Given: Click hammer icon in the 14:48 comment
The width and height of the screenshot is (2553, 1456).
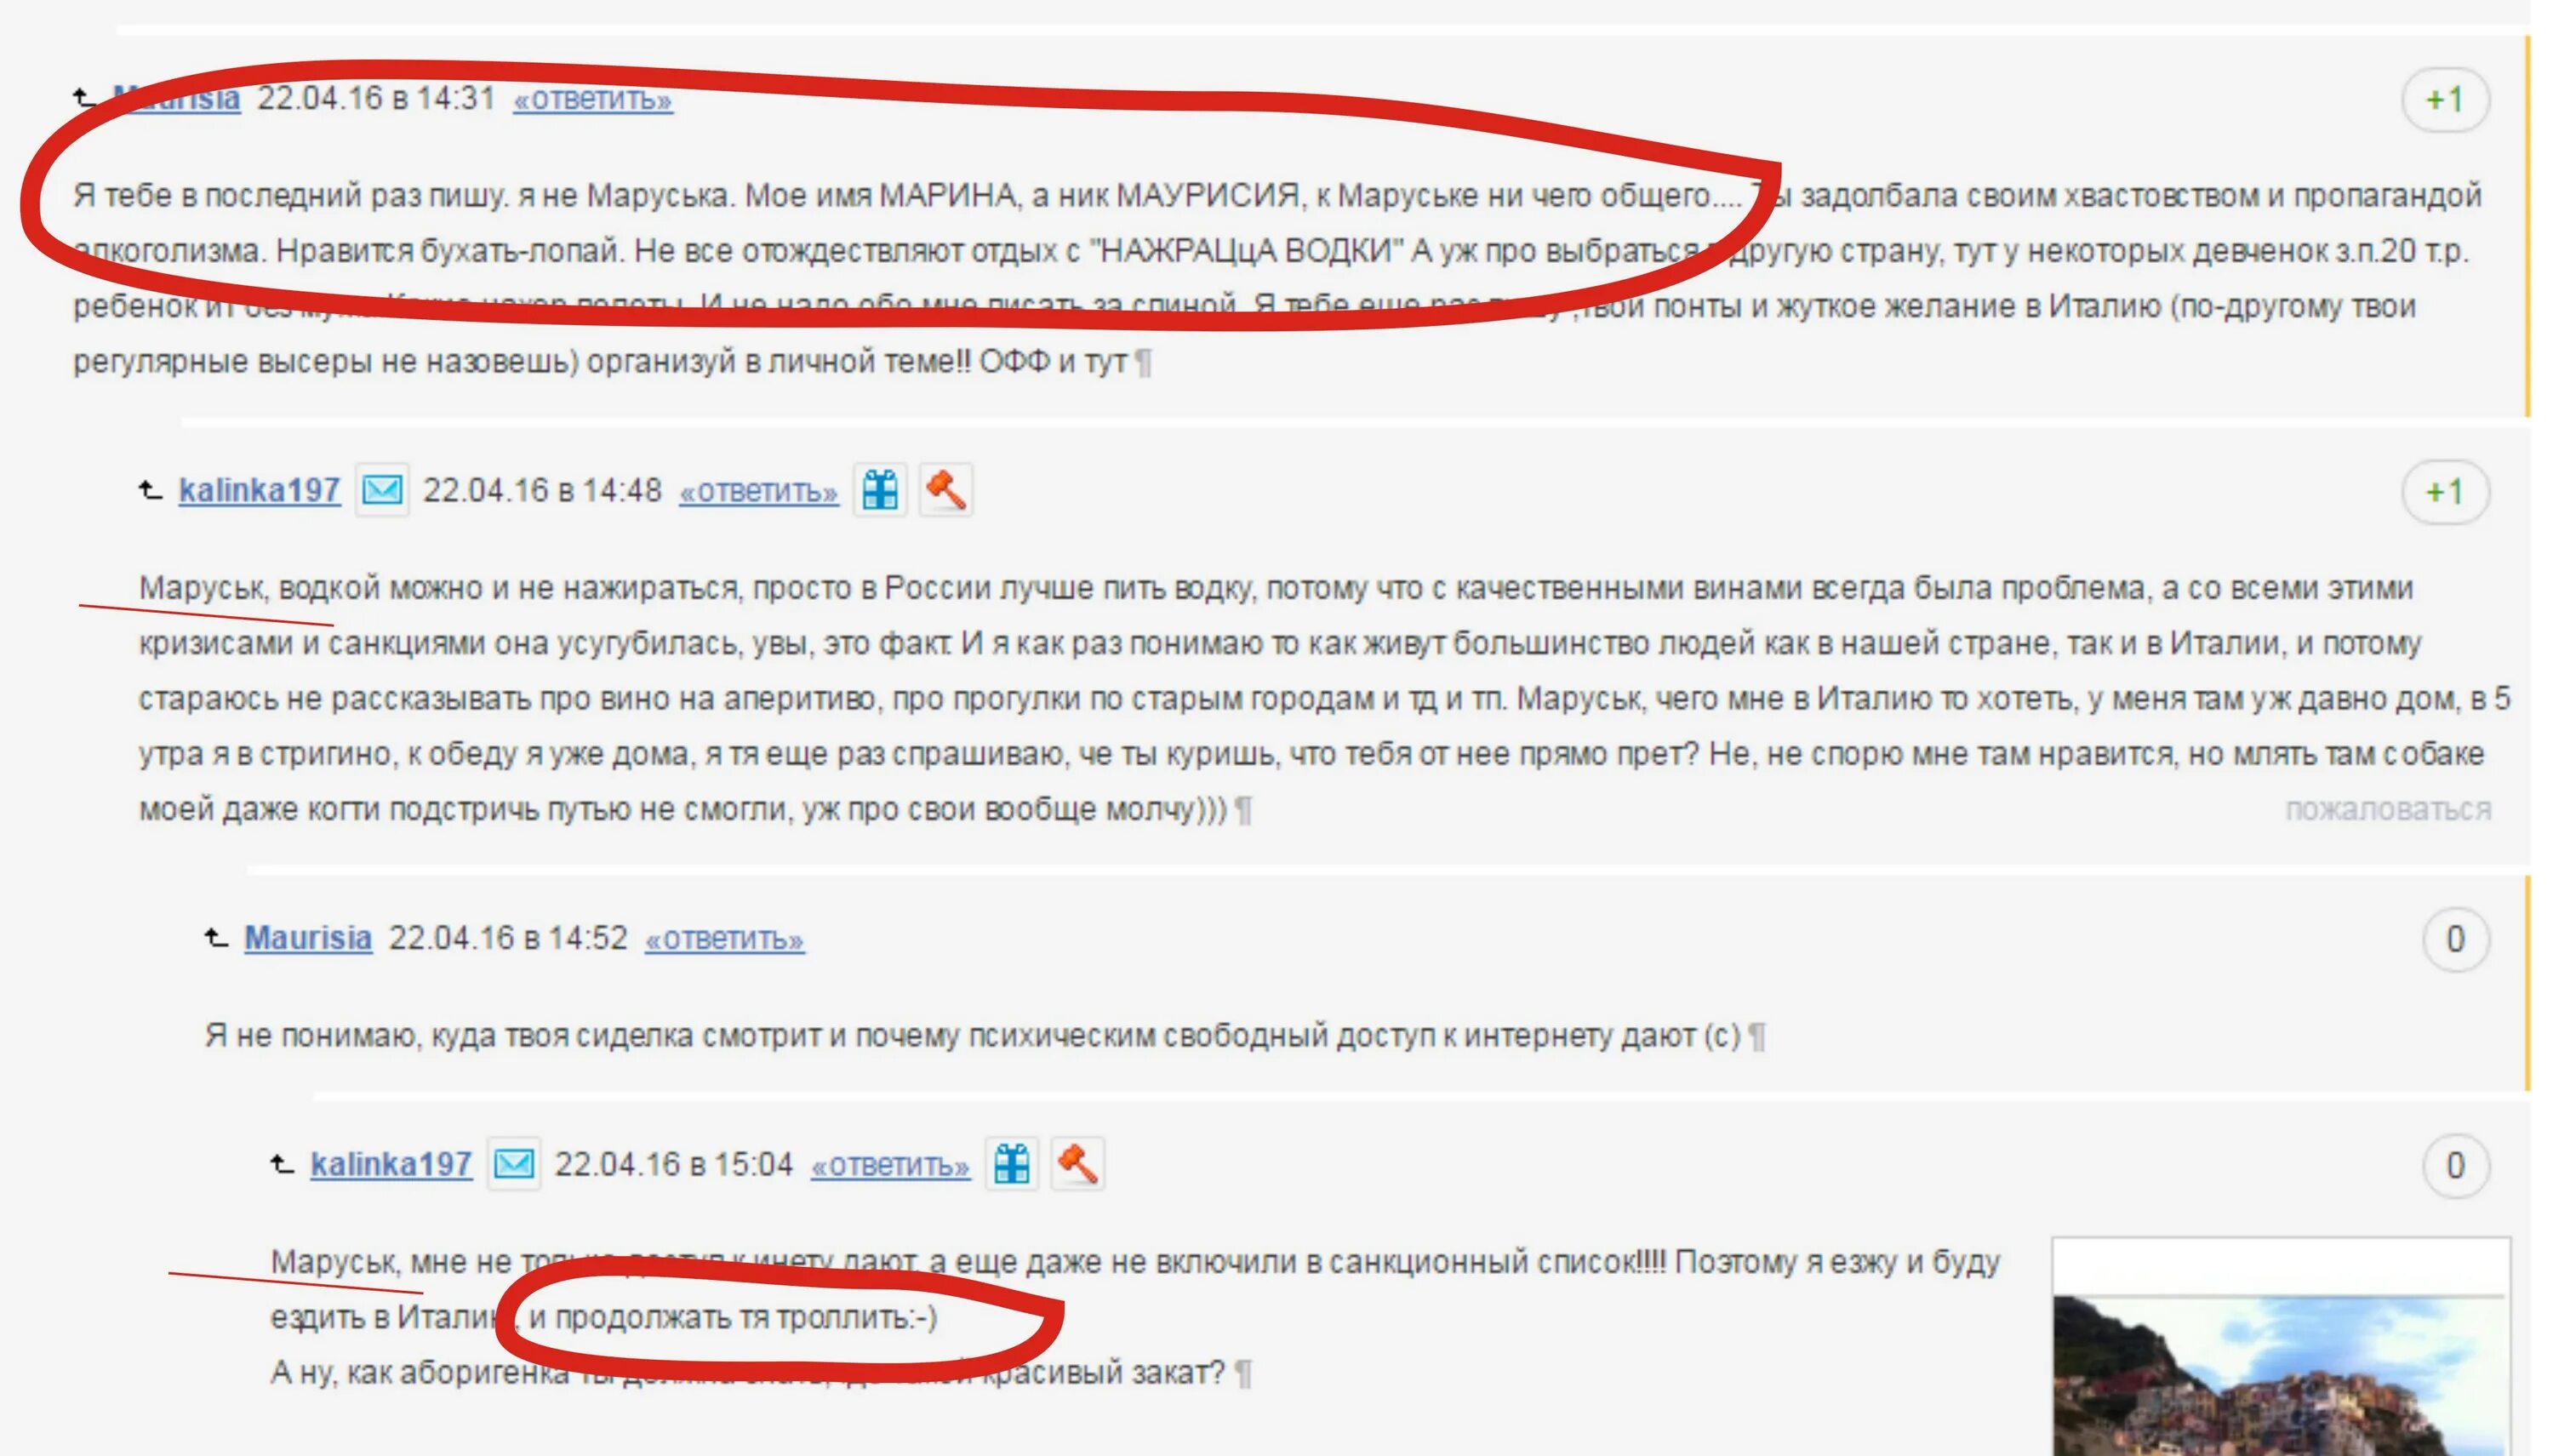Looking at the screenshot, I should [946, 490].
